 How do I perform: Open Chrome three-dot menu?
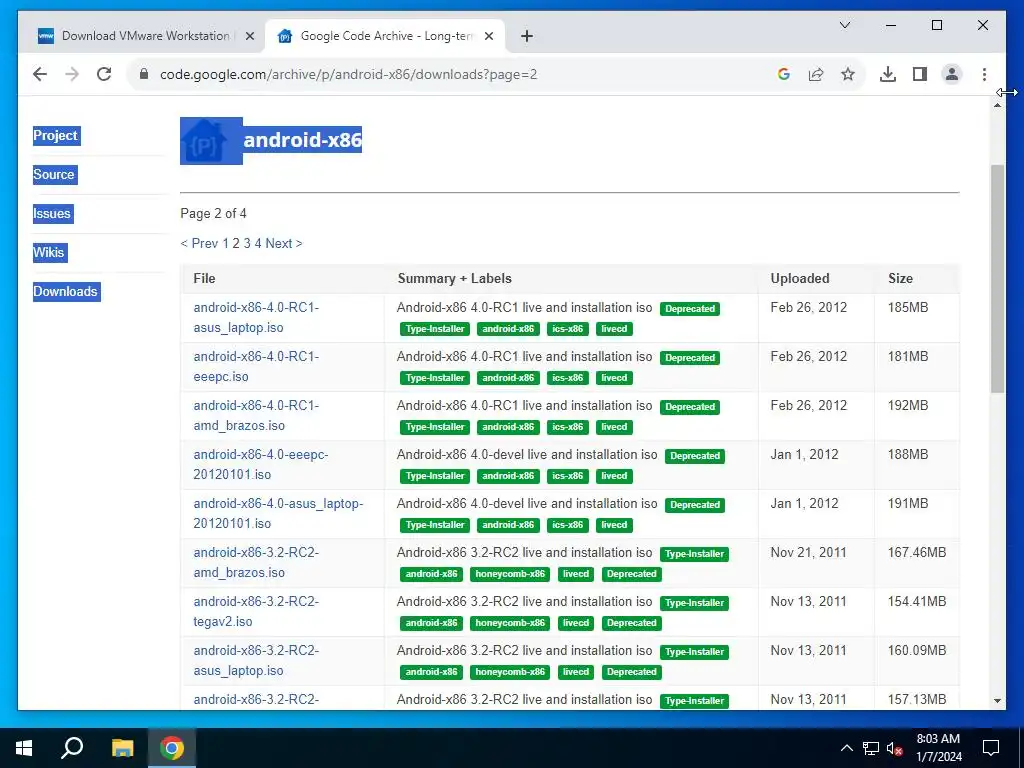984,74
